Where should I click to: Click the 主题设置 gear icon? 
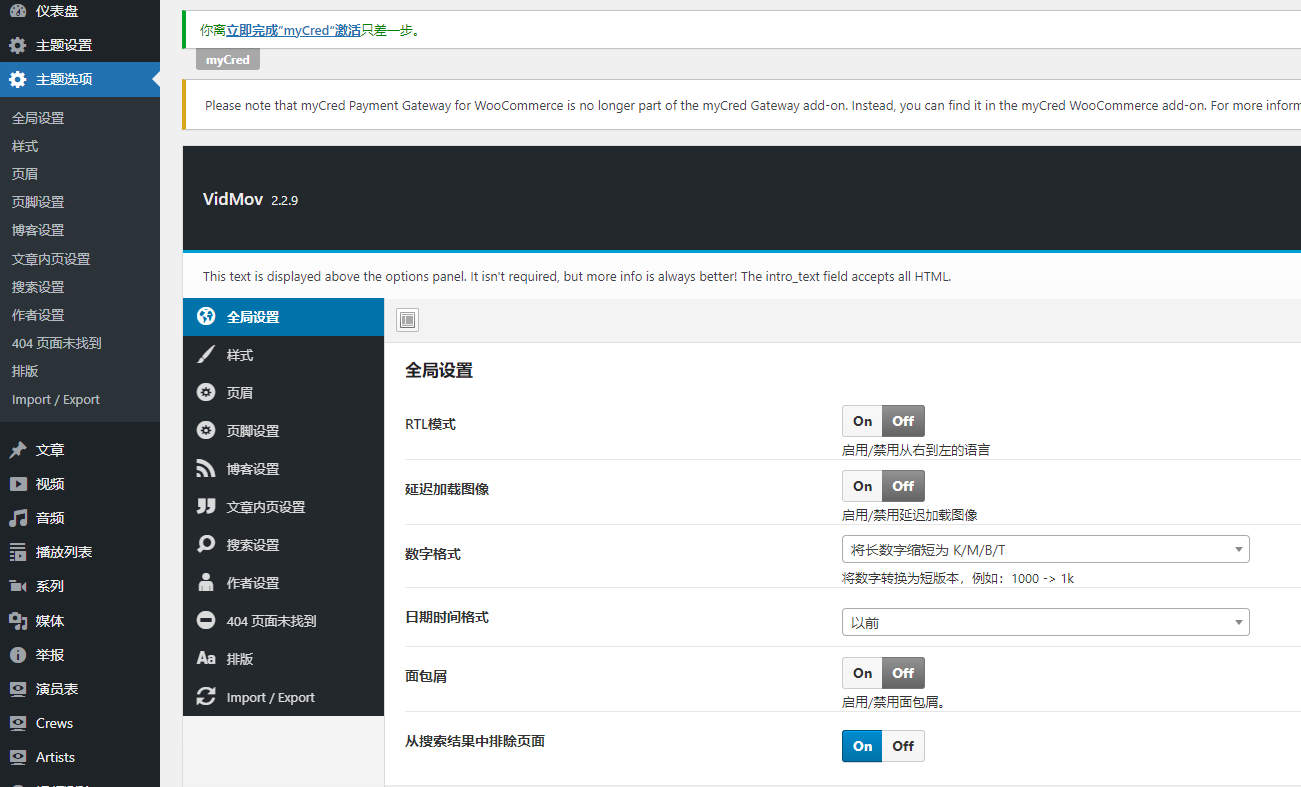click(x=18, y=45)
